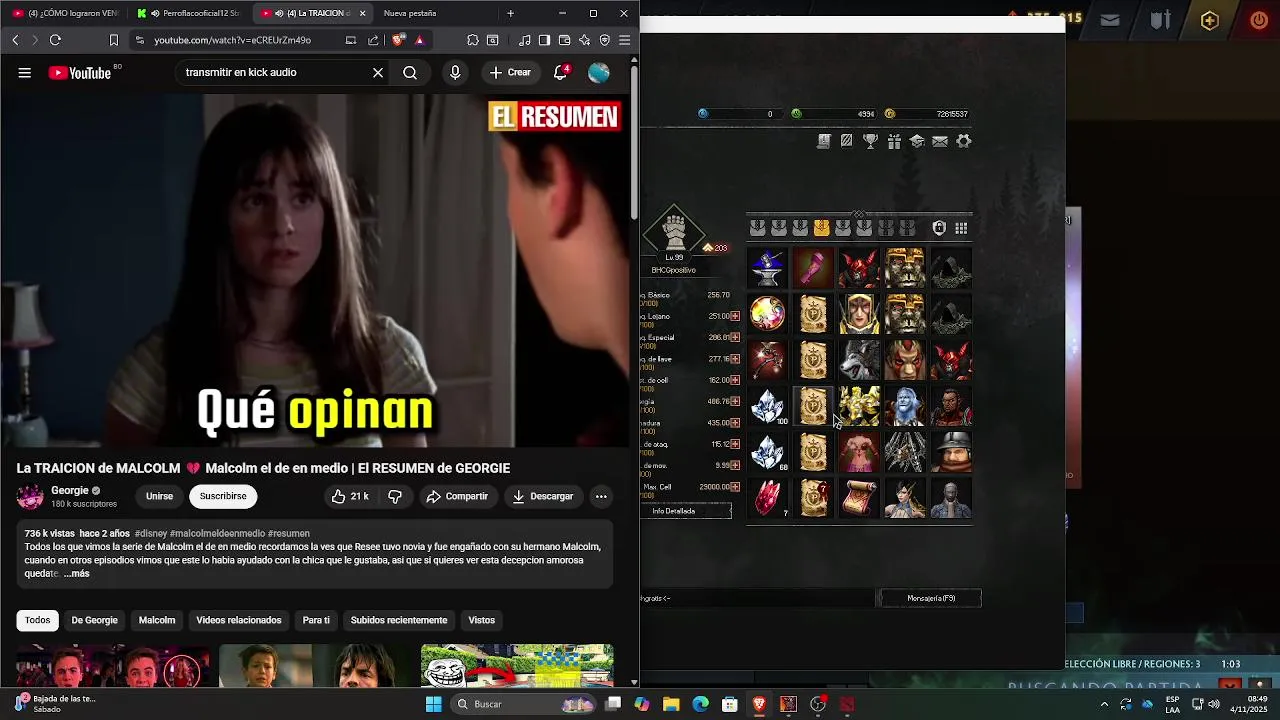
Task: Click the Descargar download button
Action: [543, 496]
